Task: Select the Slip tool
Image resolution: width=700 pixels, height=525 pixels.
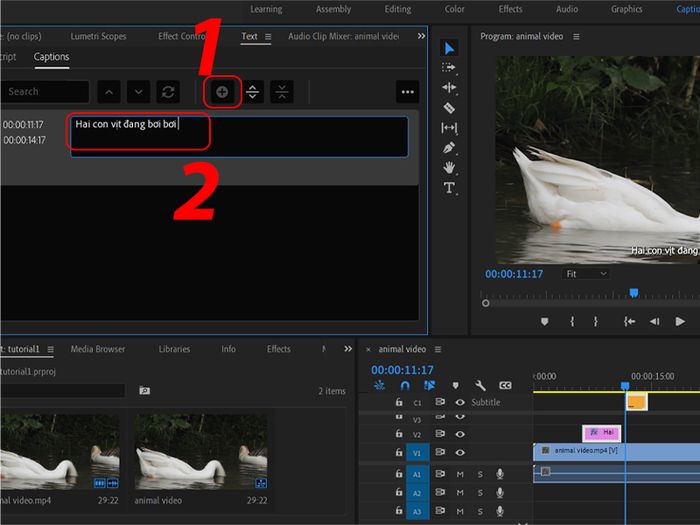Action: (449, 128)
